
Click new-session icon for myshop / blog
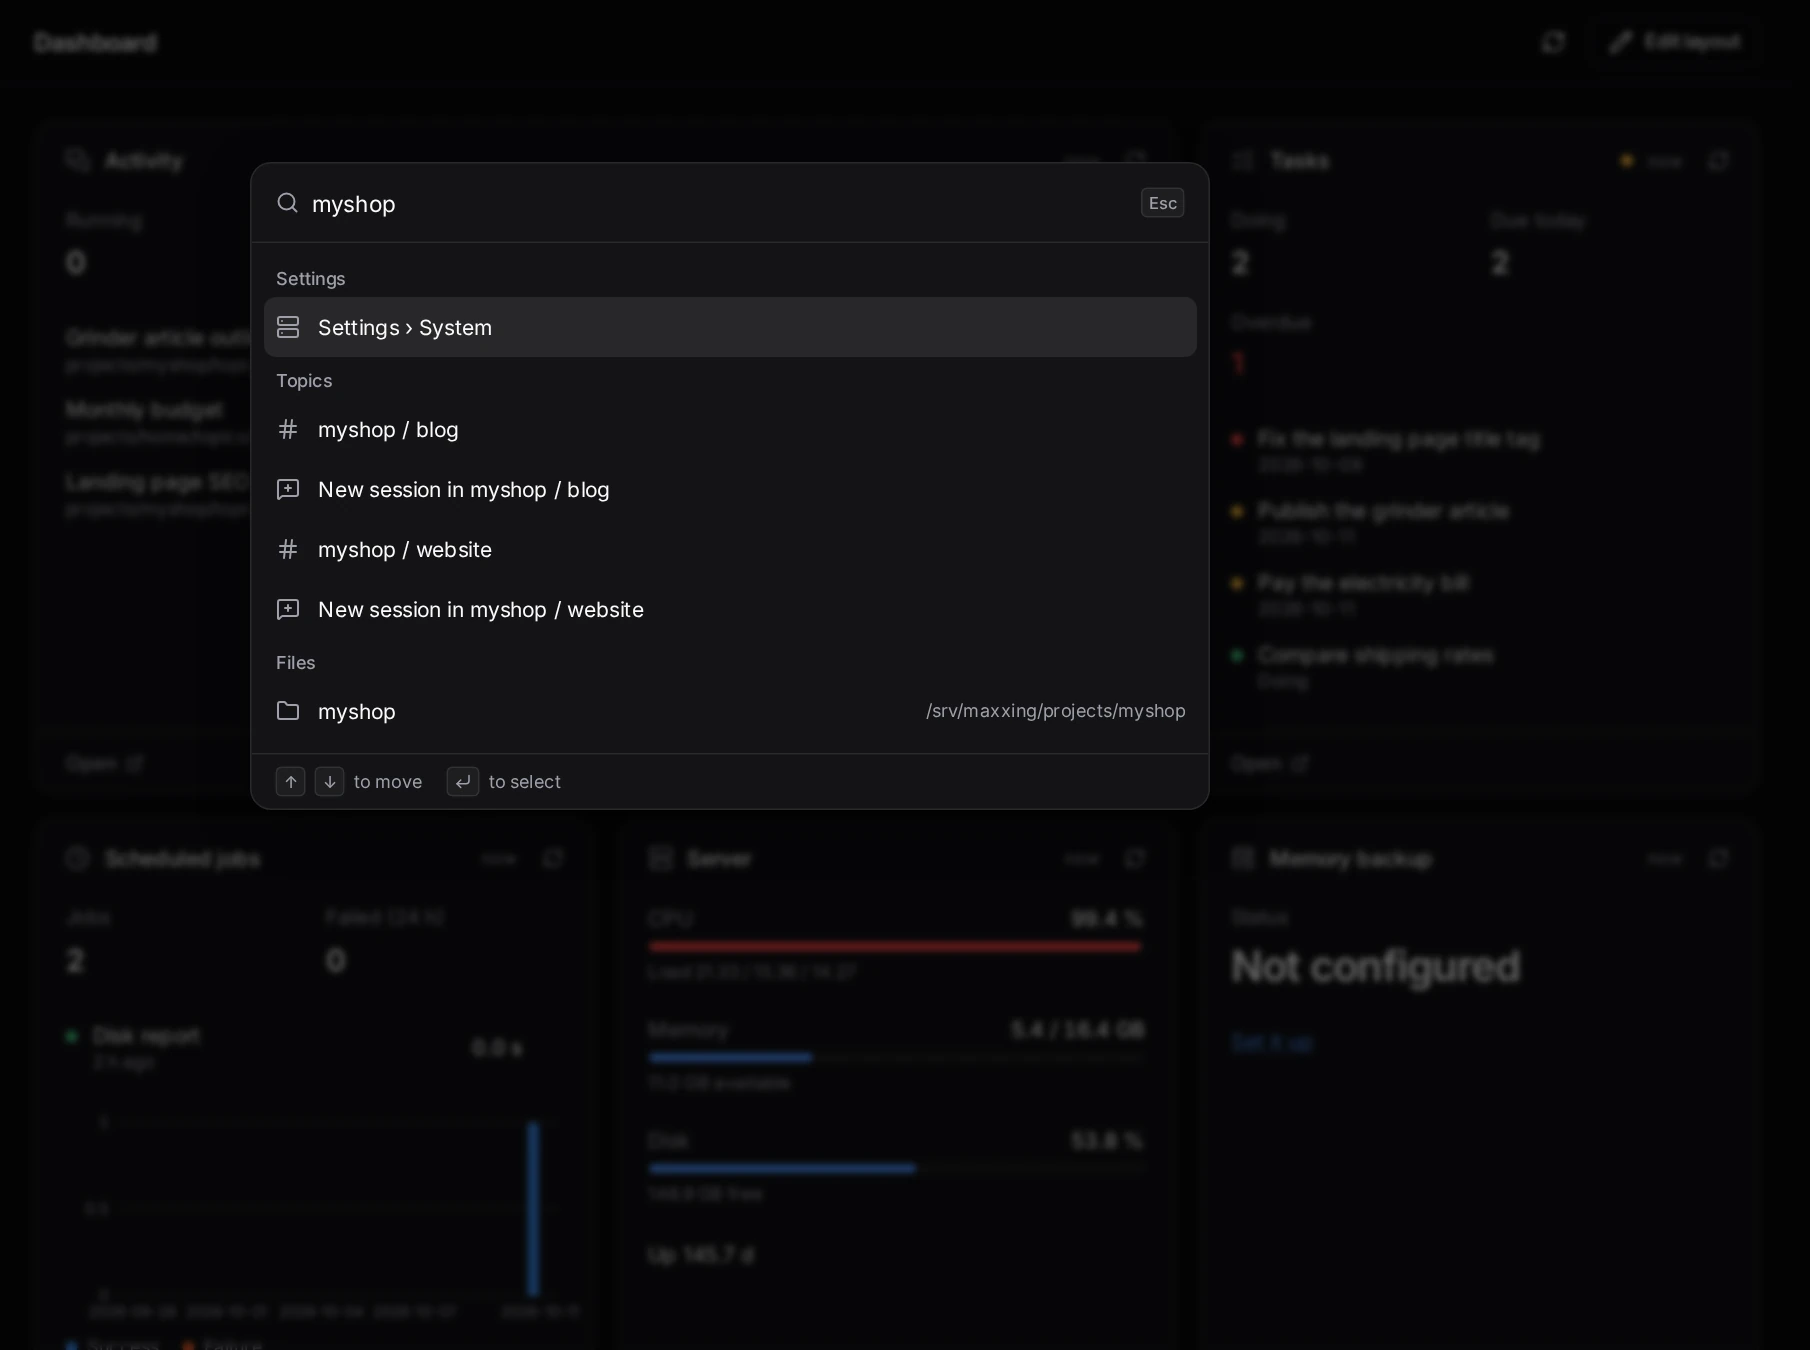tap(288, 490)
